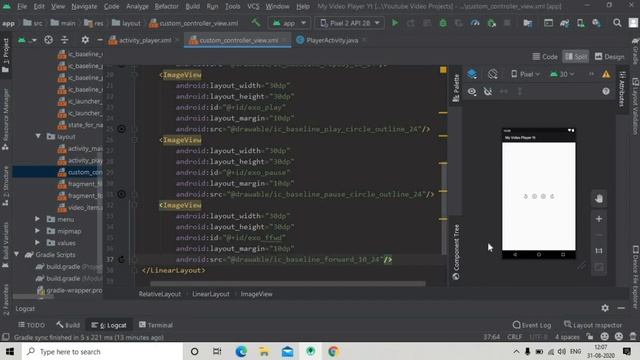640x360 pixels.
Task: Expand the mipmap folder
Action: point(38,231)
